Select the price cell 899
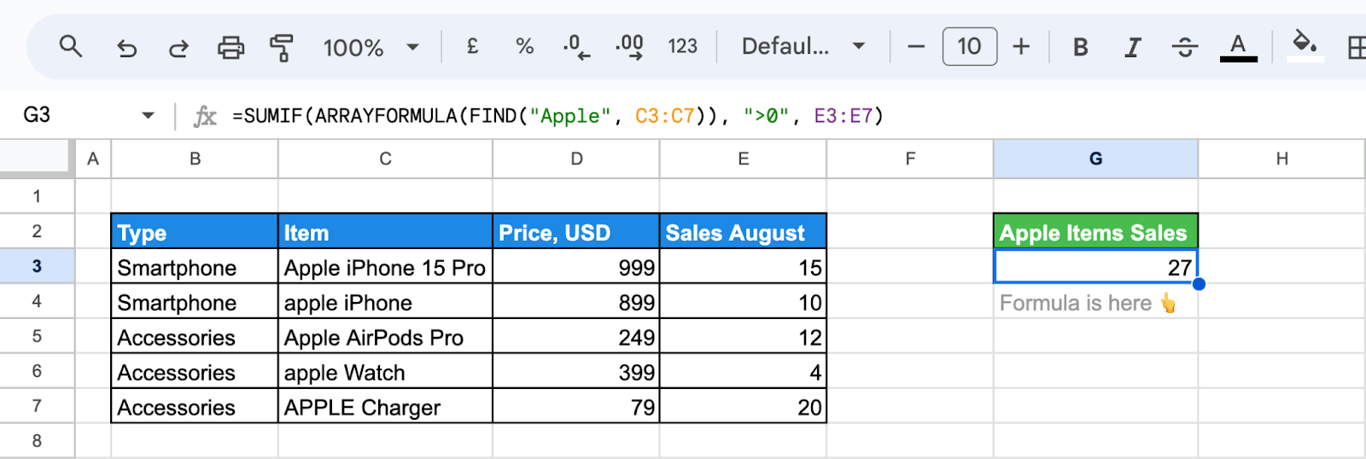1366x459 pixels. click(x=576, y=302)
